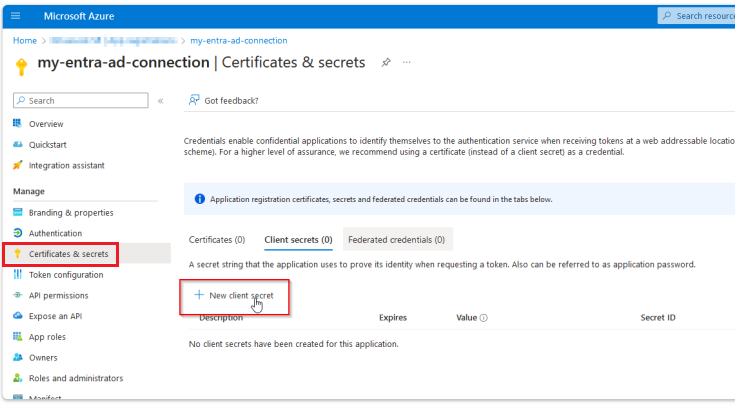Screen dimensions: 735x405
Task: Click the Quickstart cloud icon
Action: (x=17, y=144)
